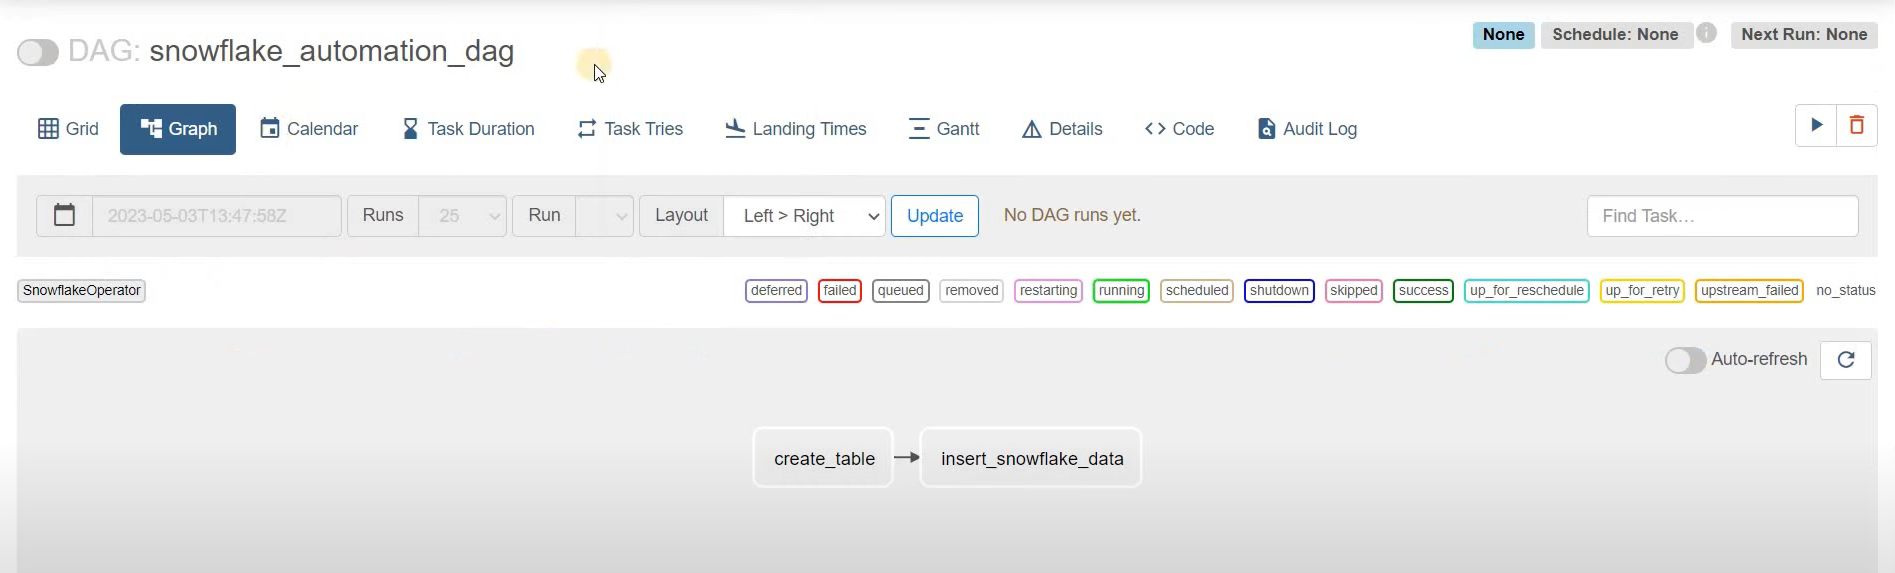Open the calendar date picker icon
The width and height of the screenshot is (1895, 573).
pyautogui.click(x=64, y=215)
